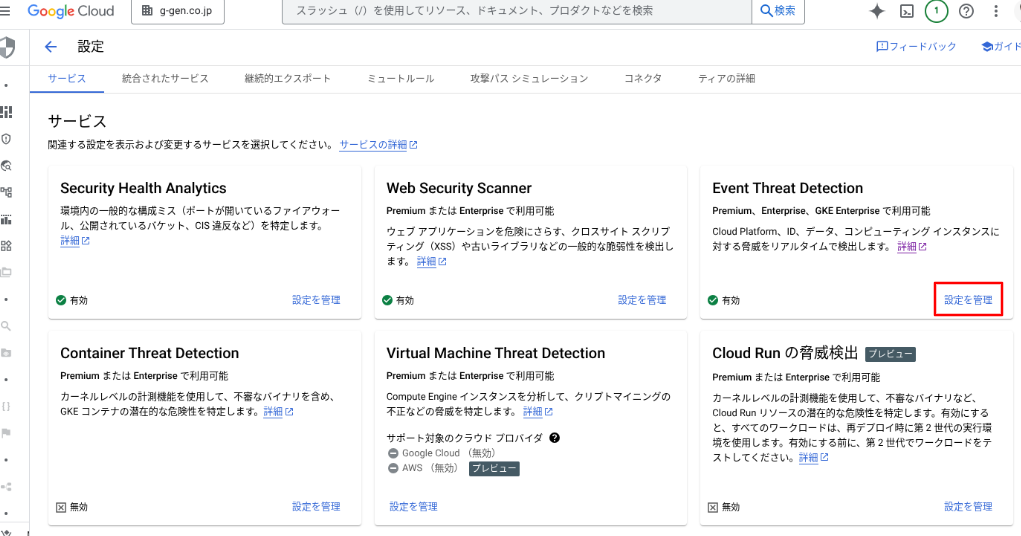
Task: Click the bar chart icon in left sidebar
Action: [x=7, y=219]
